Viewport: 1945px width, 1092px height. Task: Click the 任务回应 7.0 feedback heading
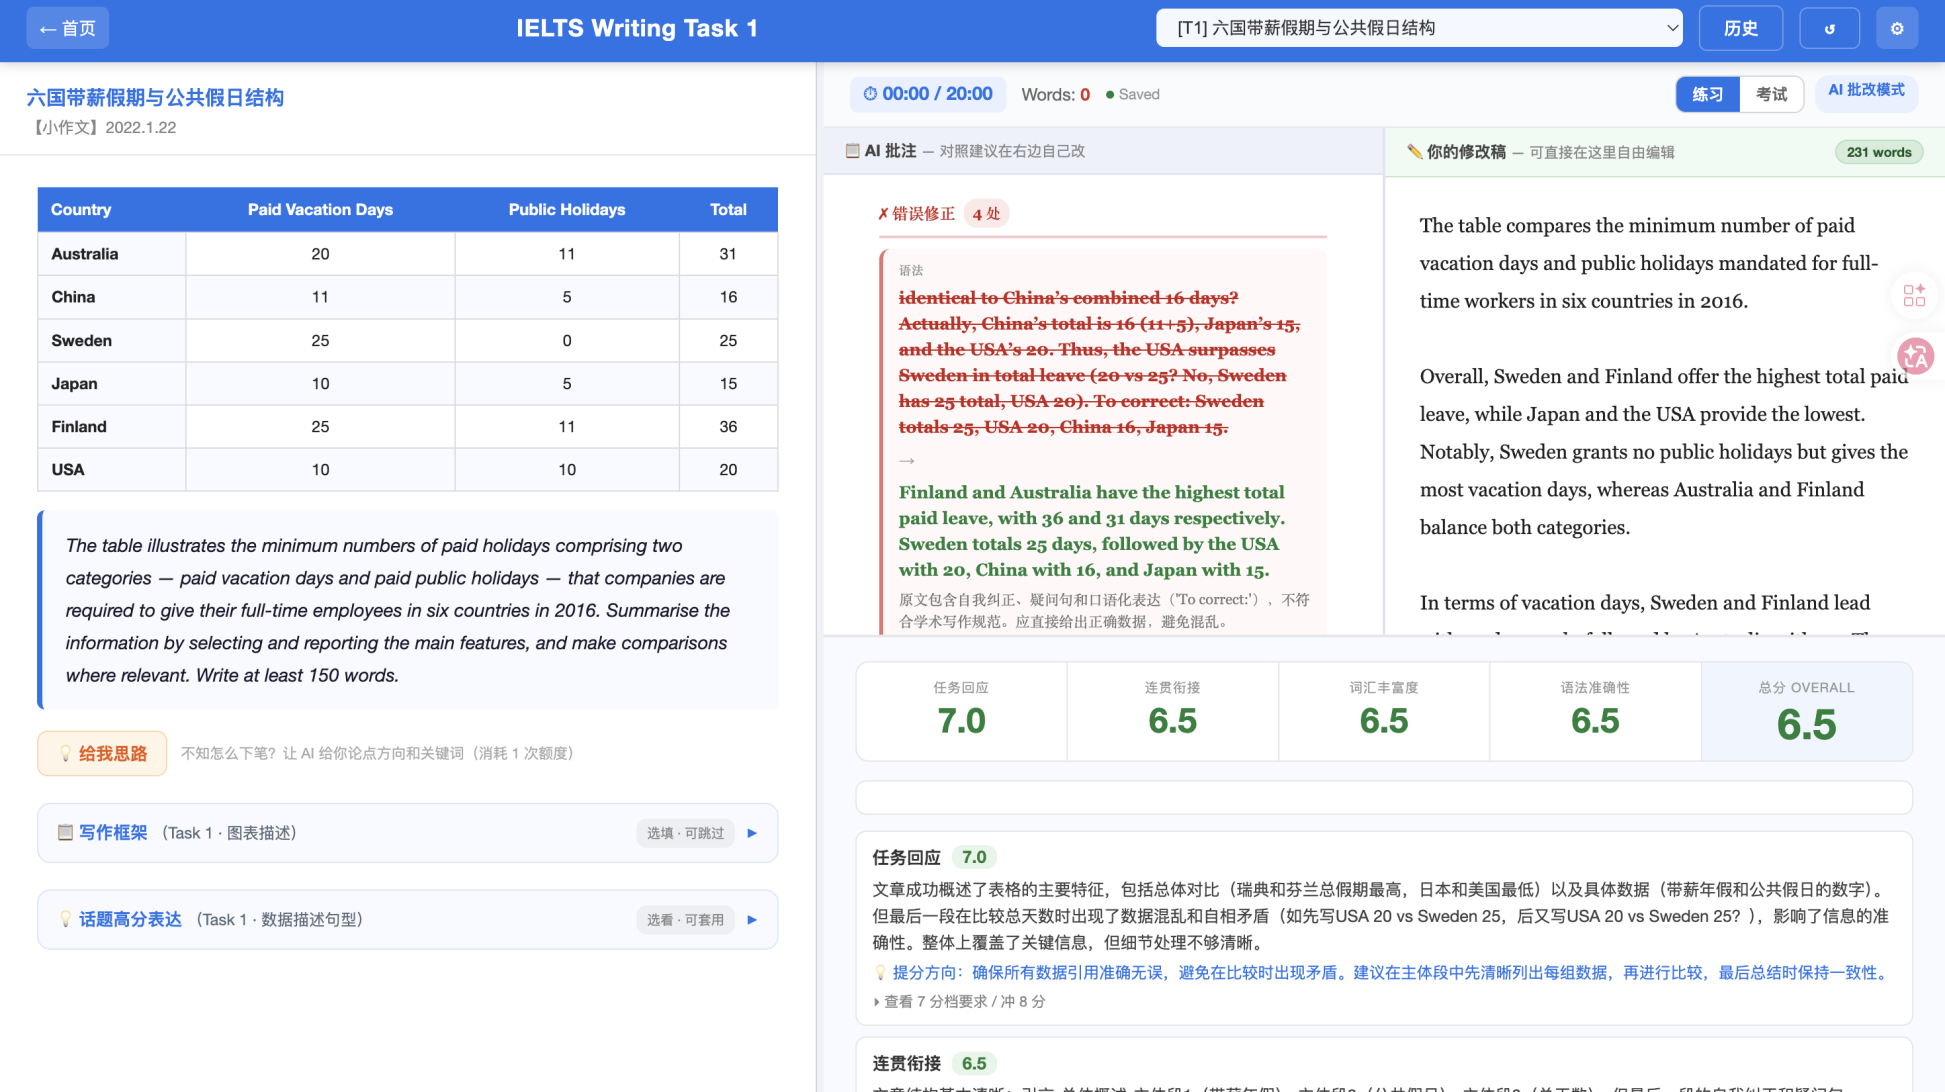tap(934, 857)
